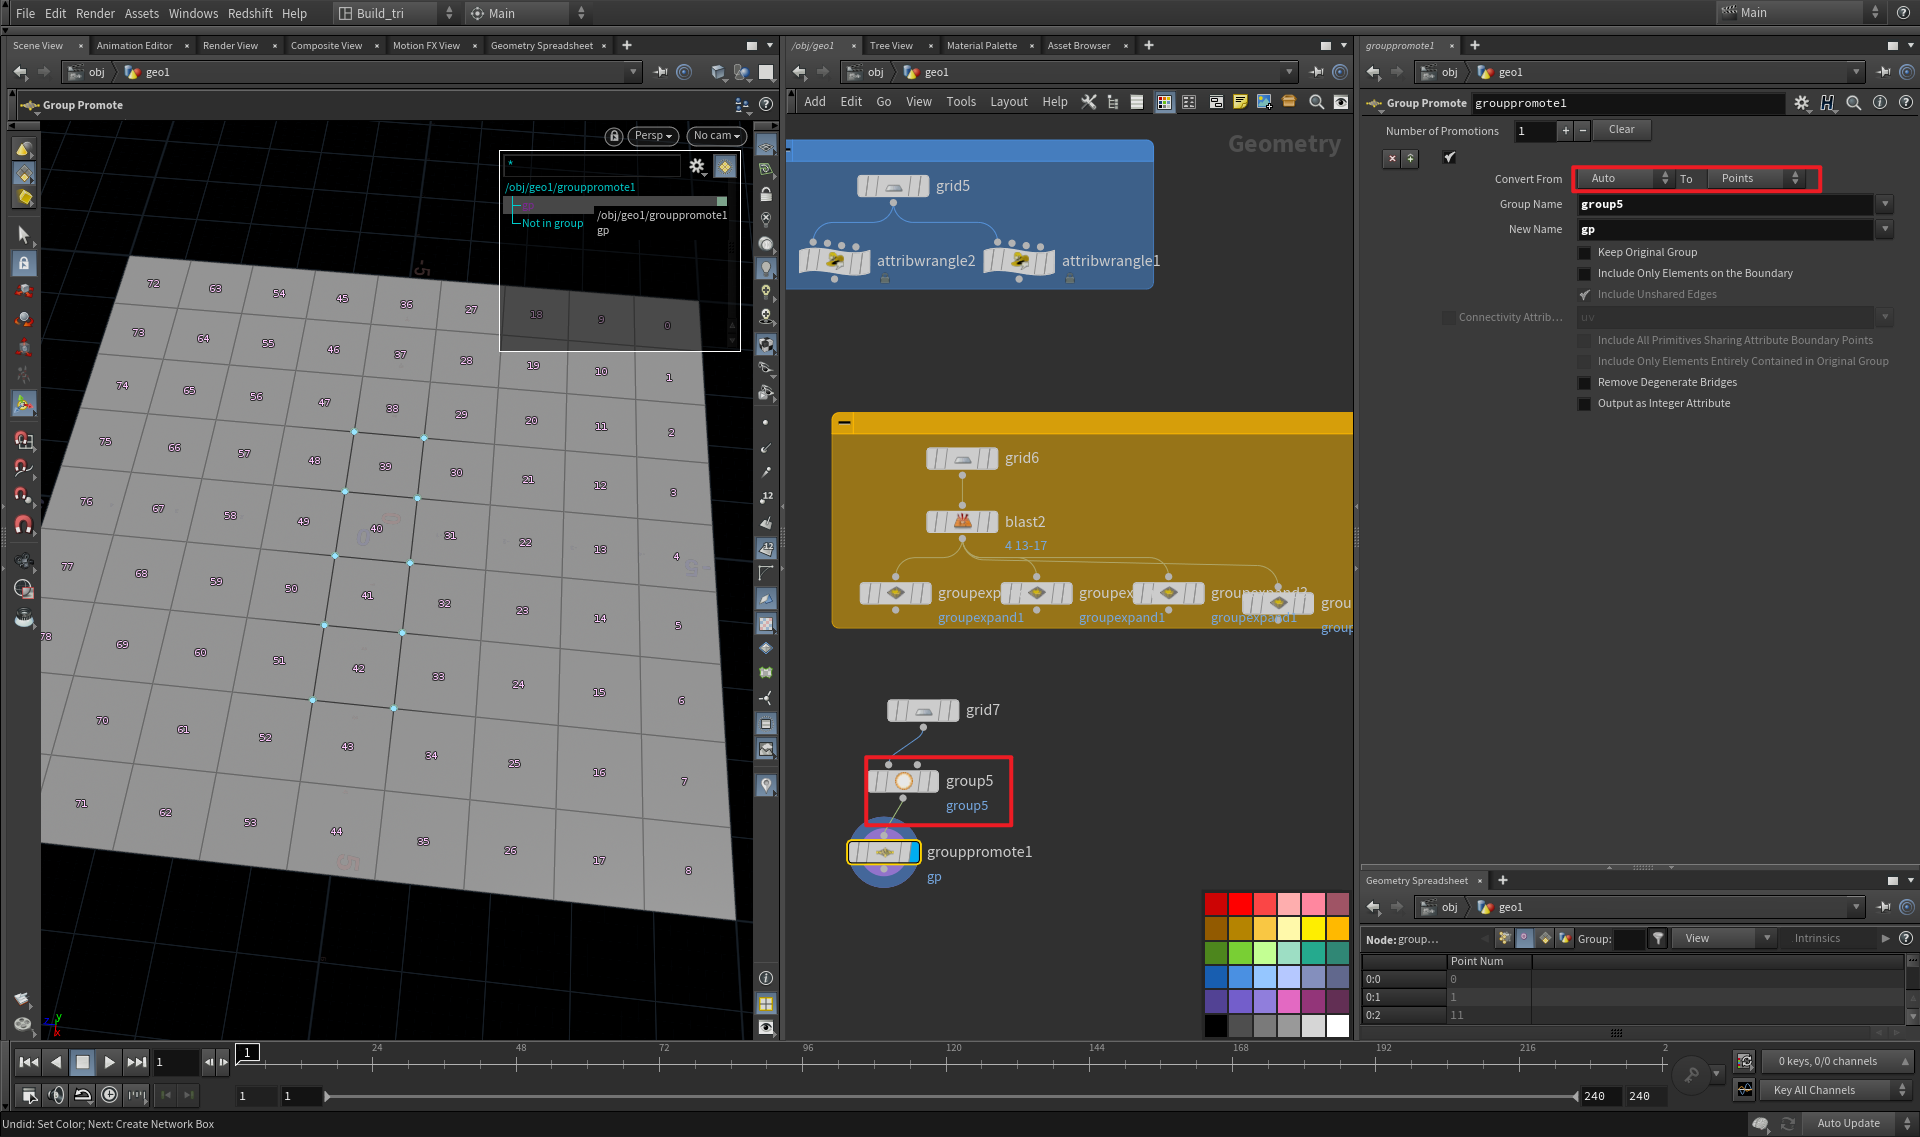Open the Group Promote help question mark icon
This screenshot has width=1920, height=1137.
tap(1906, 102)
